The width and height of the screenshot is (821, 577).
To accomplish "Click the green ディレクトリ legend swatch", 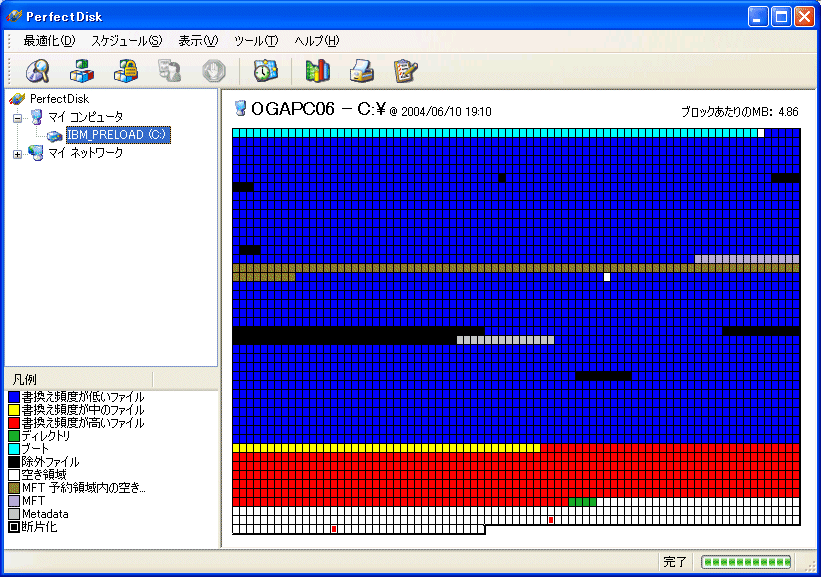I will click(14, 436).
